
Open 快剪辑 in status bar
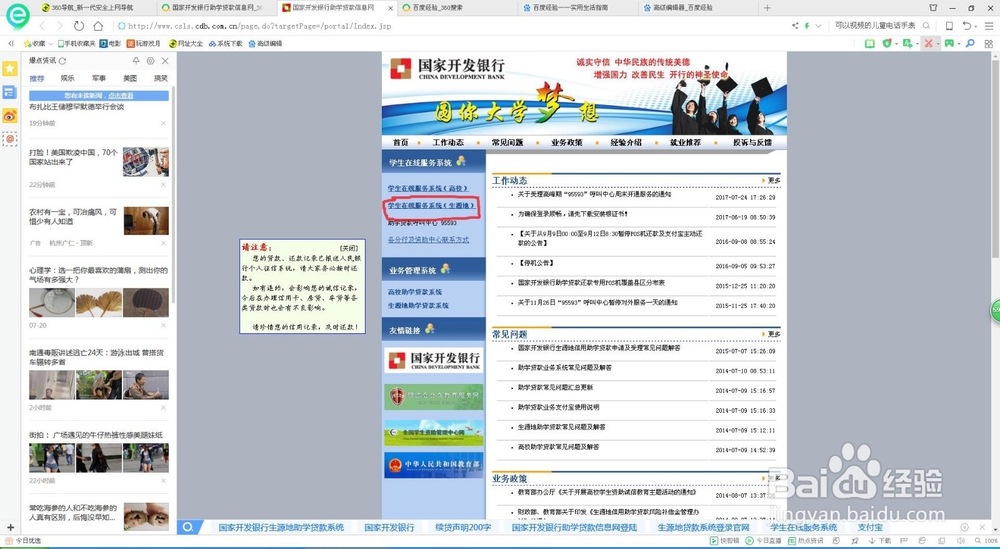click(x=725, y=541)
